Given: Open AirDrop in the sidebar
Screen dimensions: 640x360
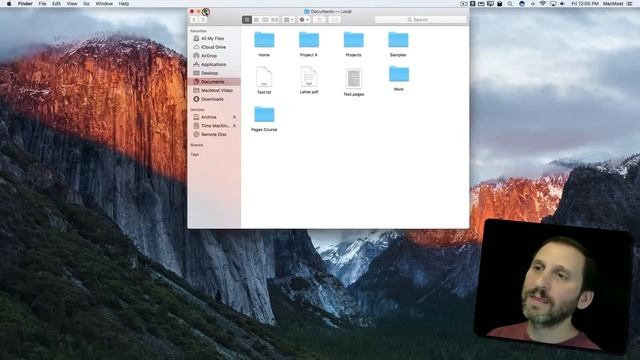Looking at the screenshot, I should point(214,56).
